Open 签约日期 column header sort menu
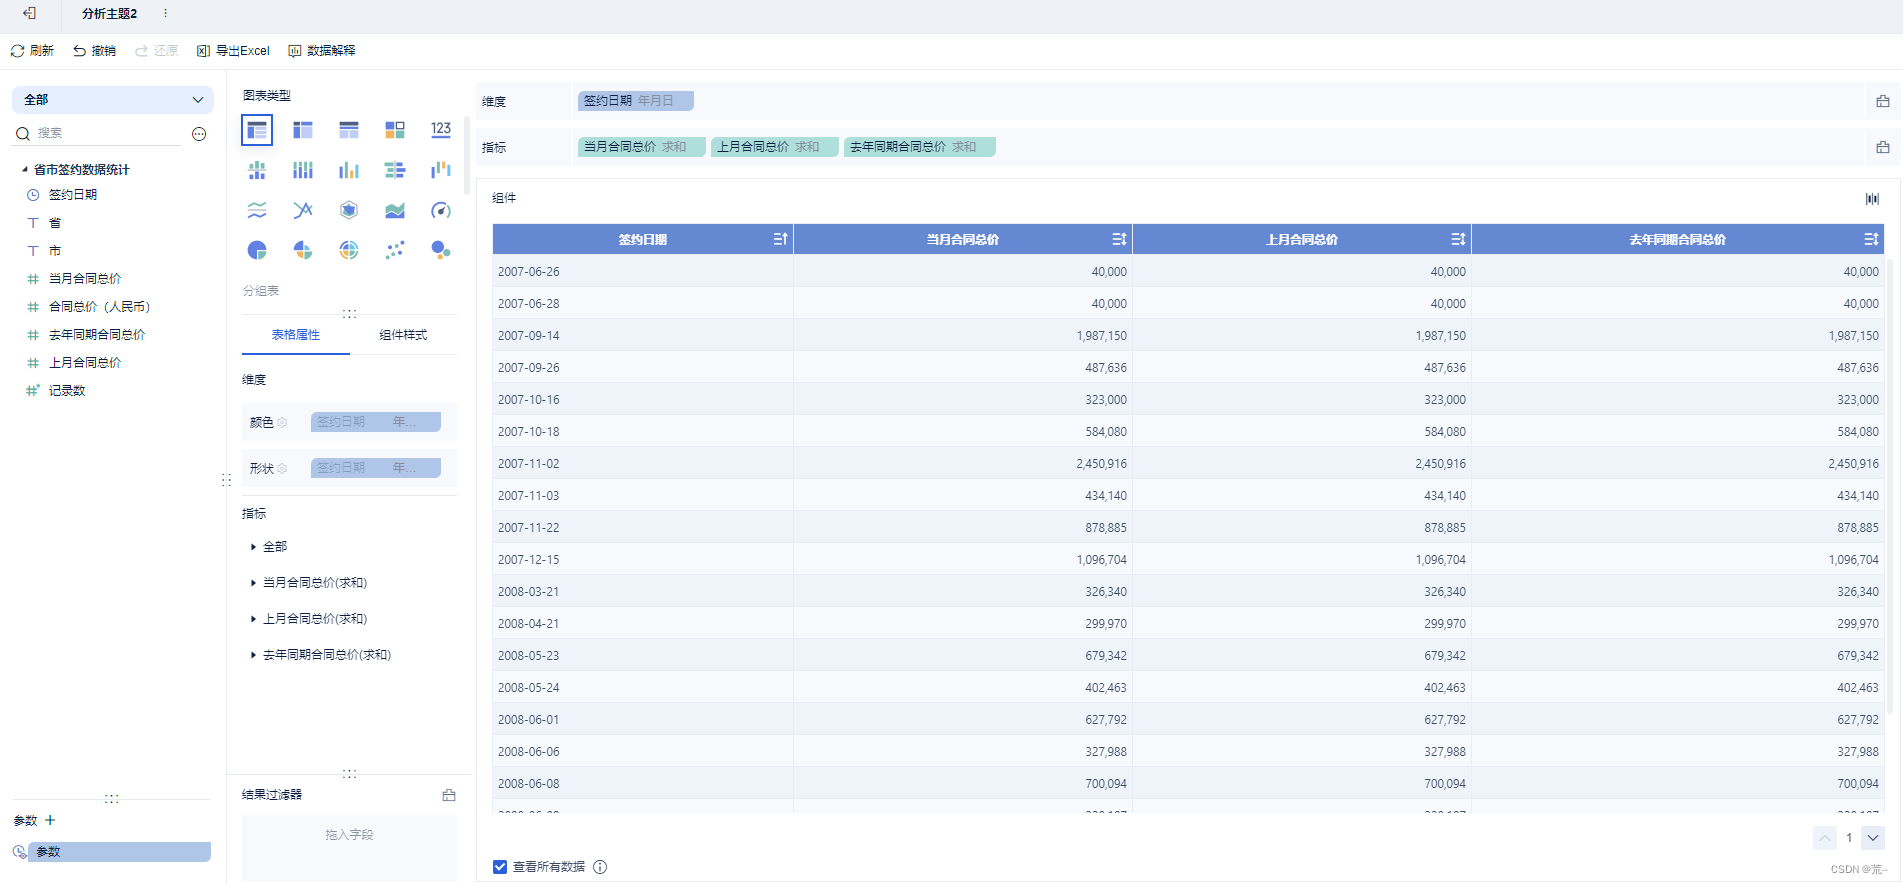This screenshot has width=1903, height=884. point(780,239)
